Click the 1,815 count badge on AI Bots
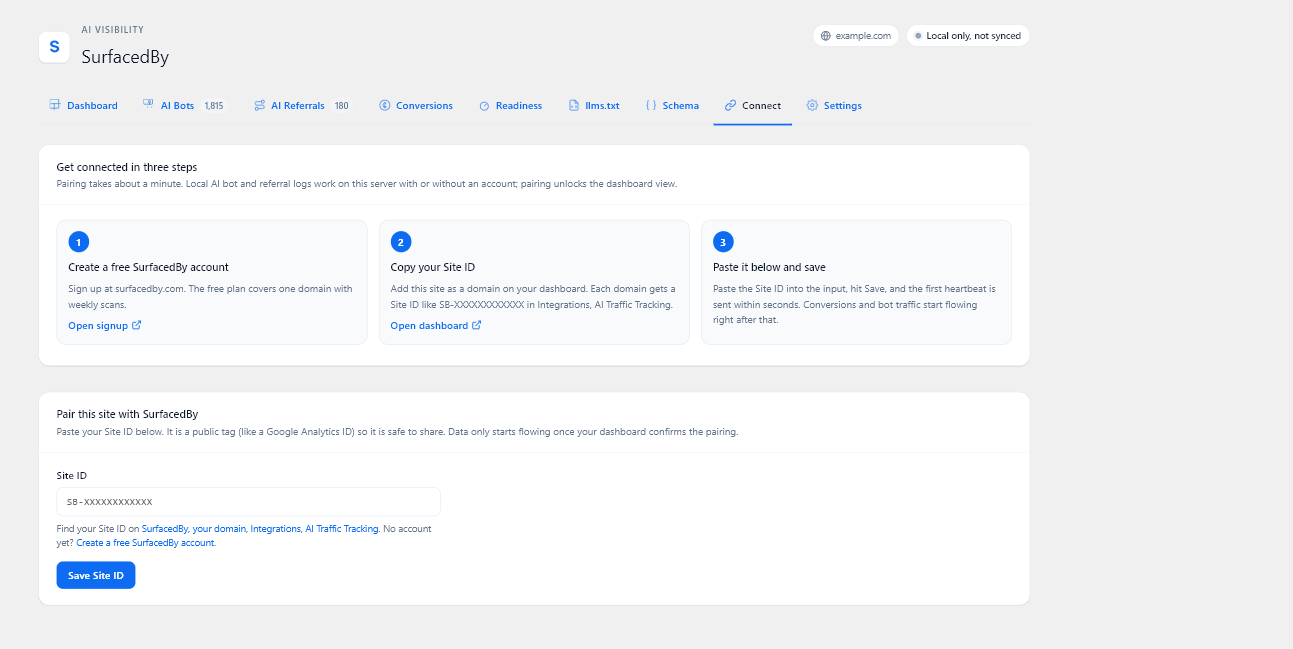This screenshot has width=1293, height=649. click(214, 105)
